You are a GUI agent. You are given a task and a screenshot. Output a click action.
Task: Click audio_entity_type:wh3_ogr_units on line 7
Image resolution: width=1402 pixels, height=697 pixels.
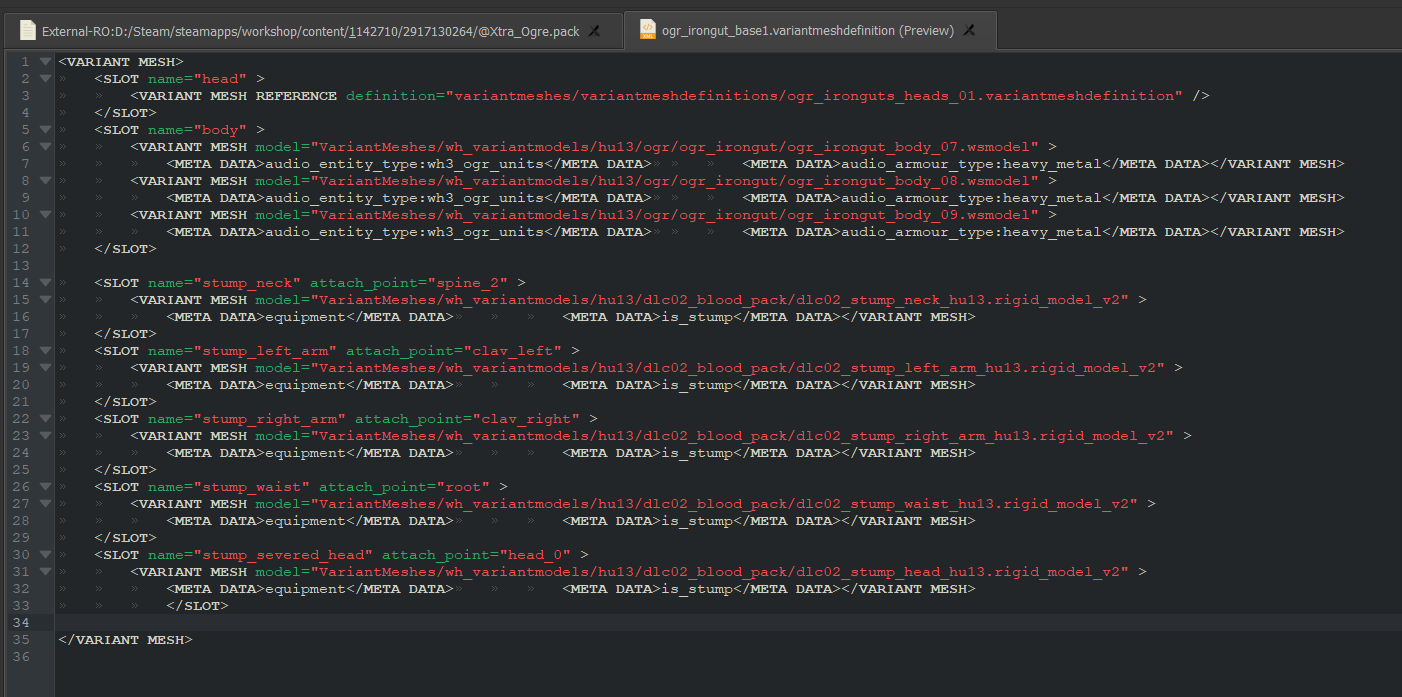403,164
